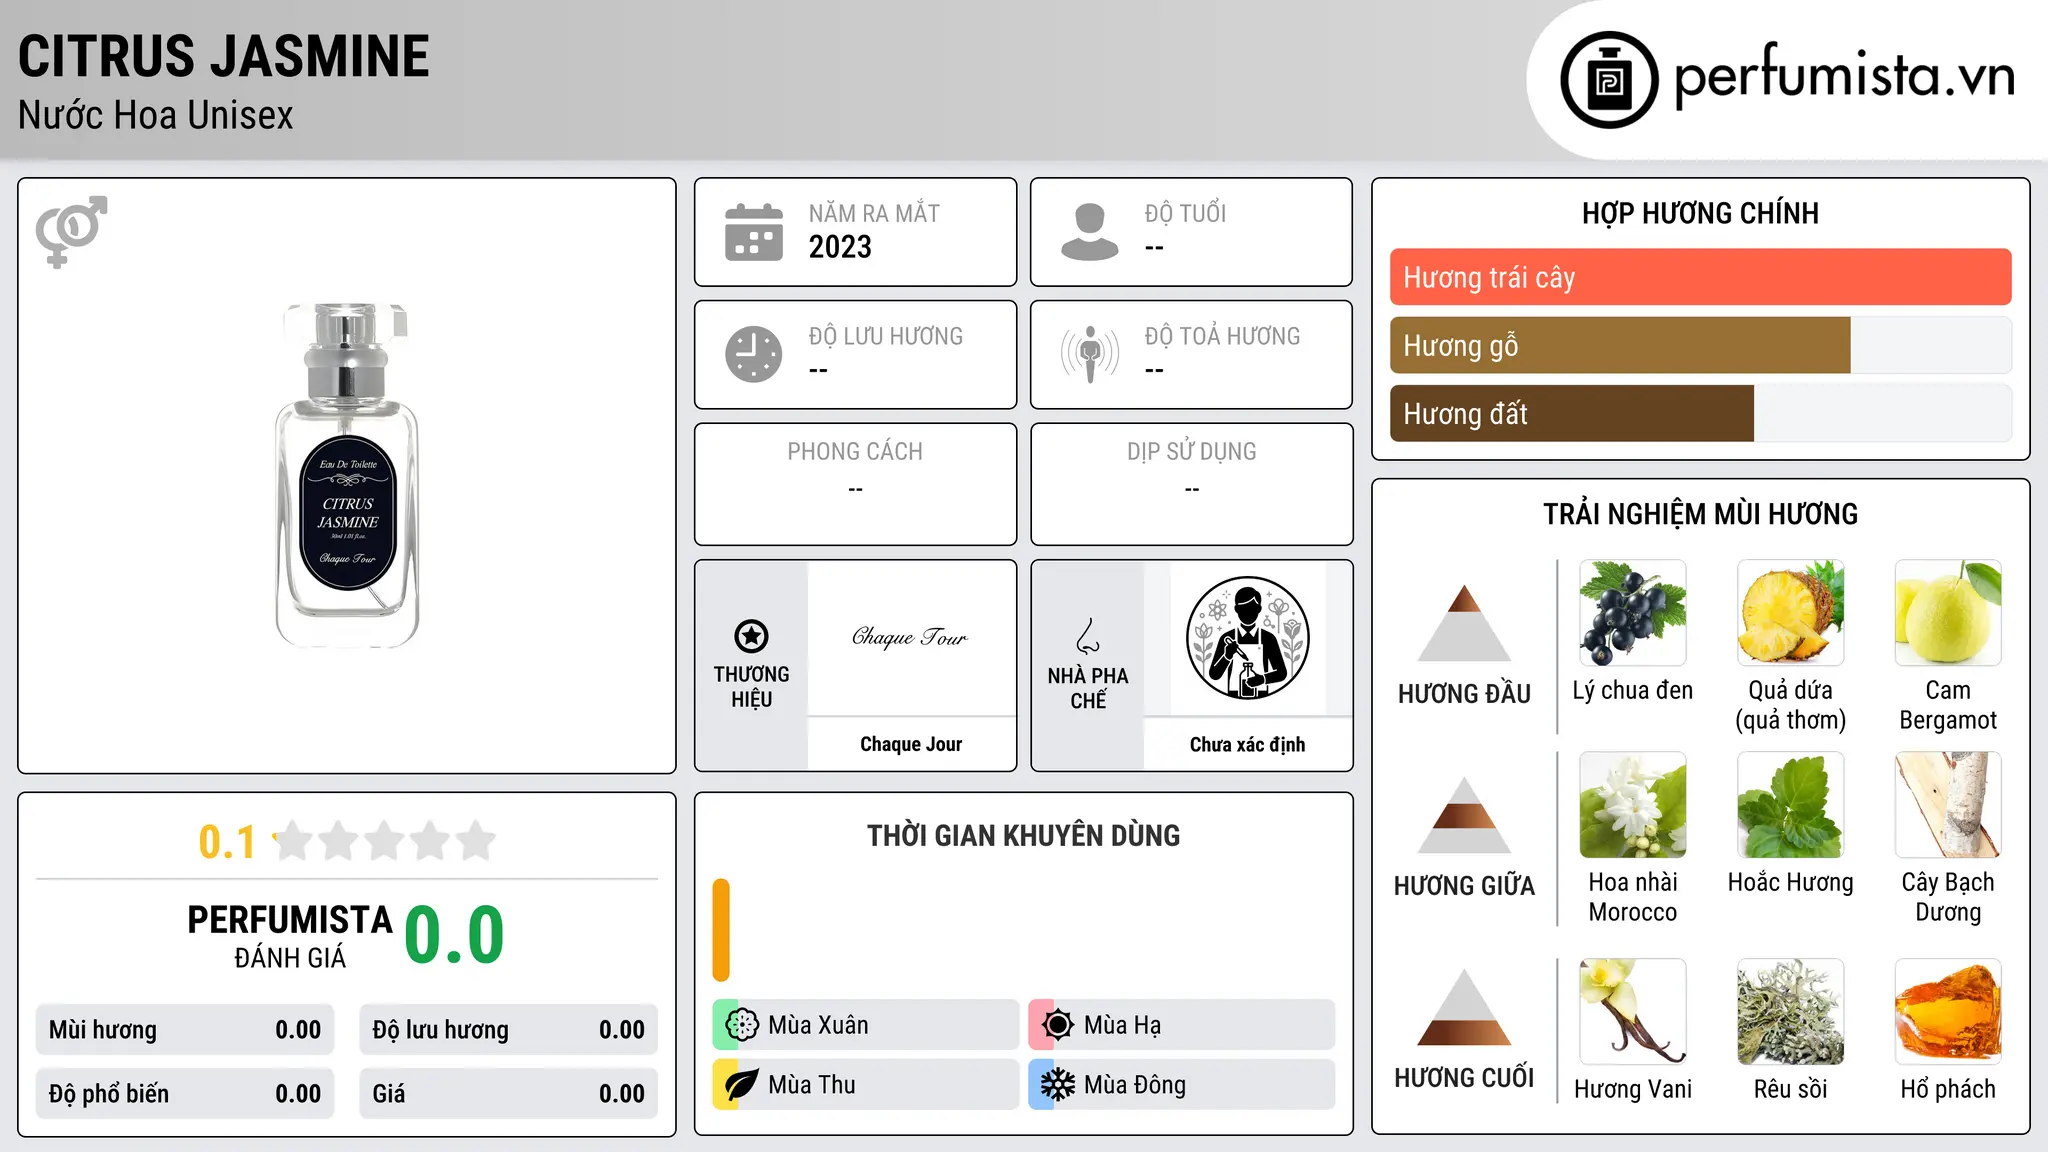The height and width of the screenshot is (1152, 2048).
Task: Click the Perfumista Đánh giá label
Action: click(x=290, y=937)
